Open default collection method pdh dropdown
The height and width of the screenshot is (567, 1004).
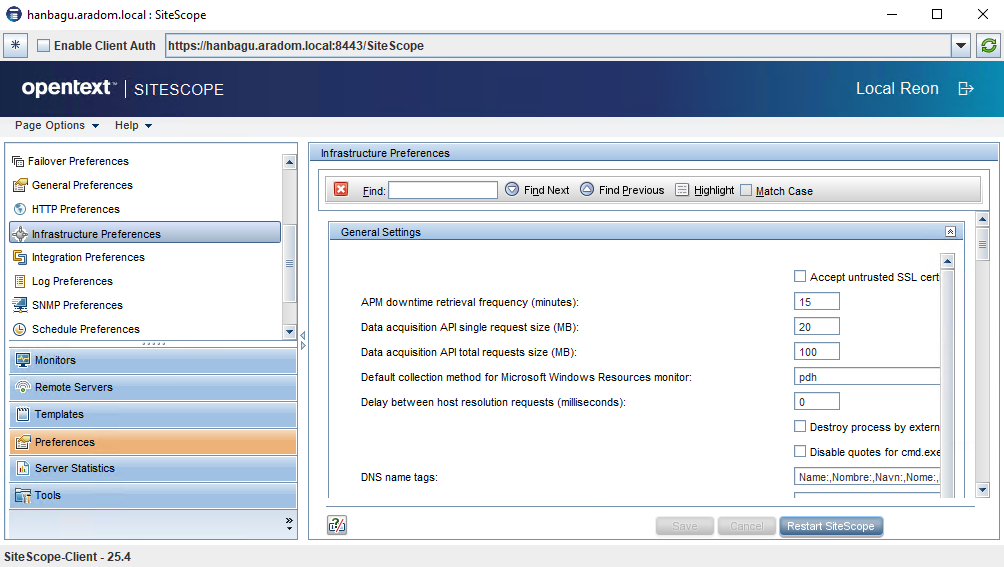coord(867,377)
